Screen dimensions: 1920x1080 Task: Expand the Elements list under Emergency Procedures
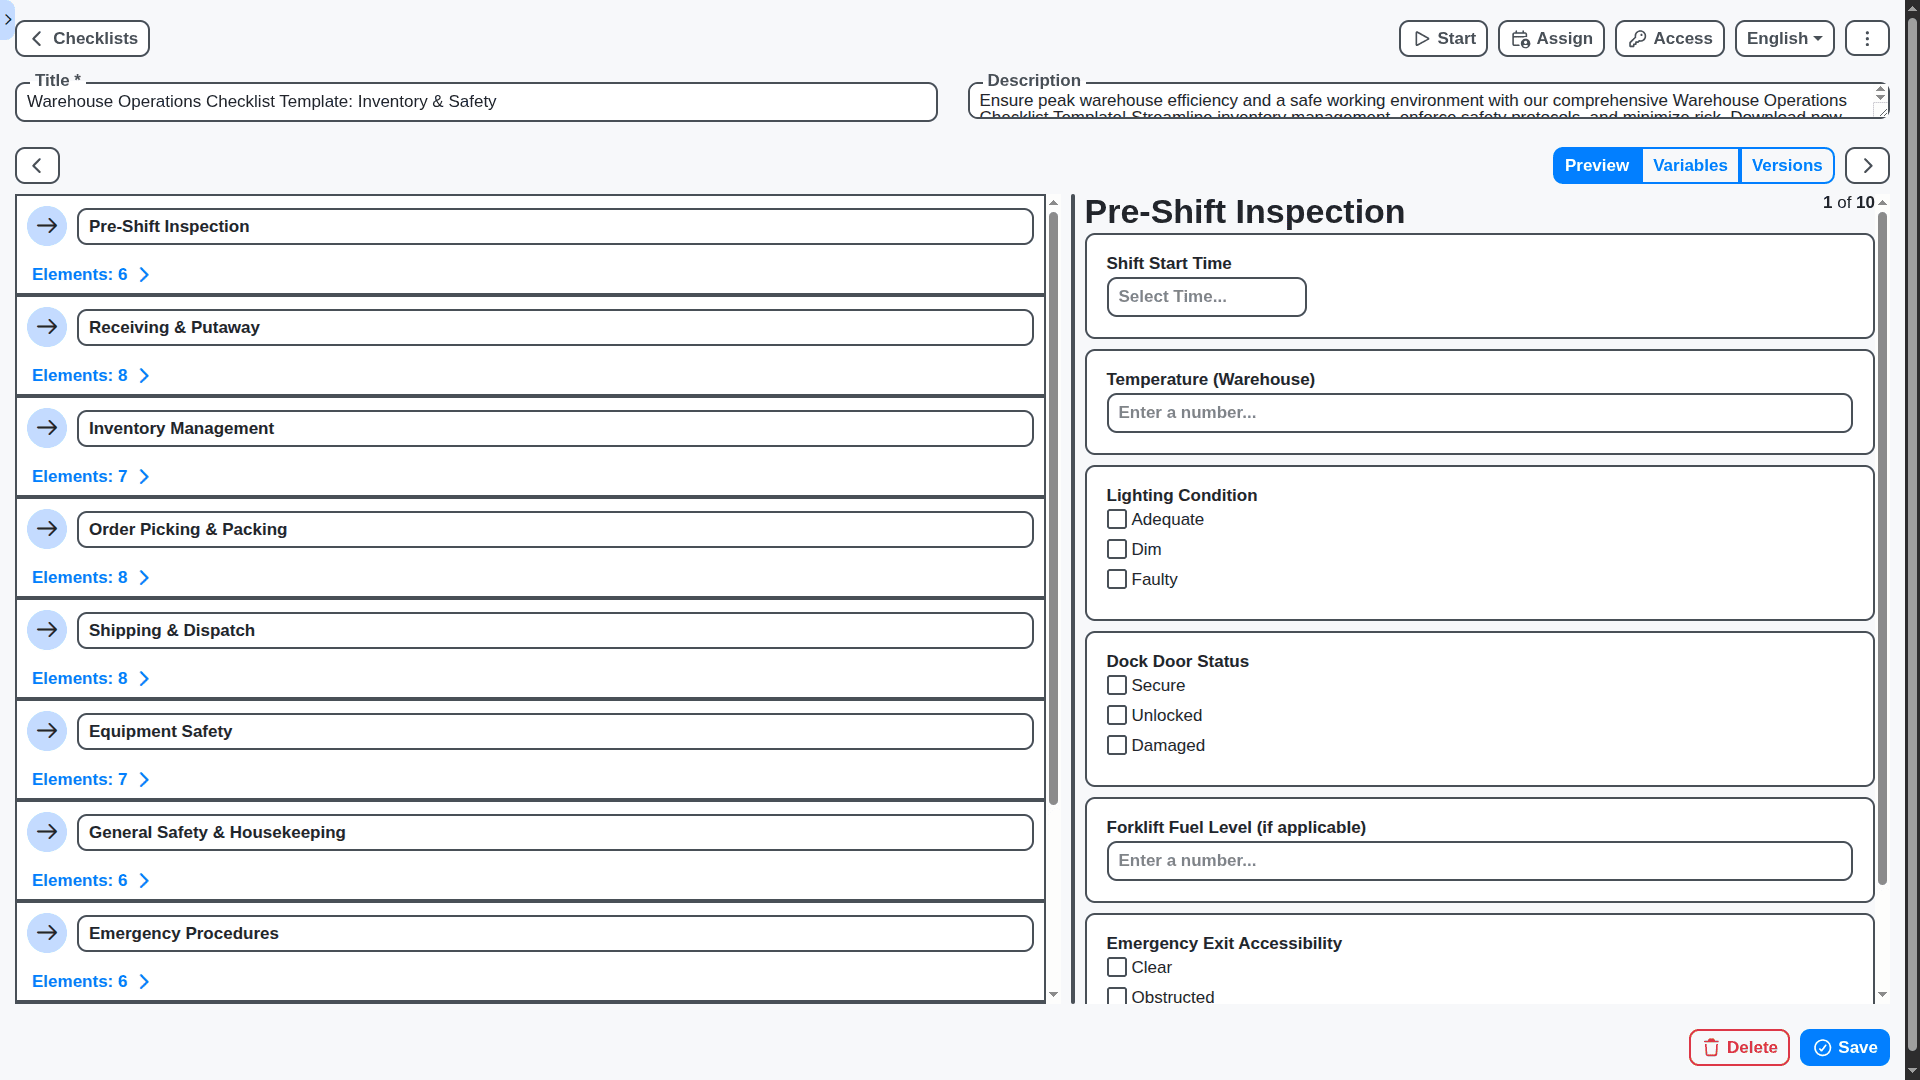(x=90, y=981)
